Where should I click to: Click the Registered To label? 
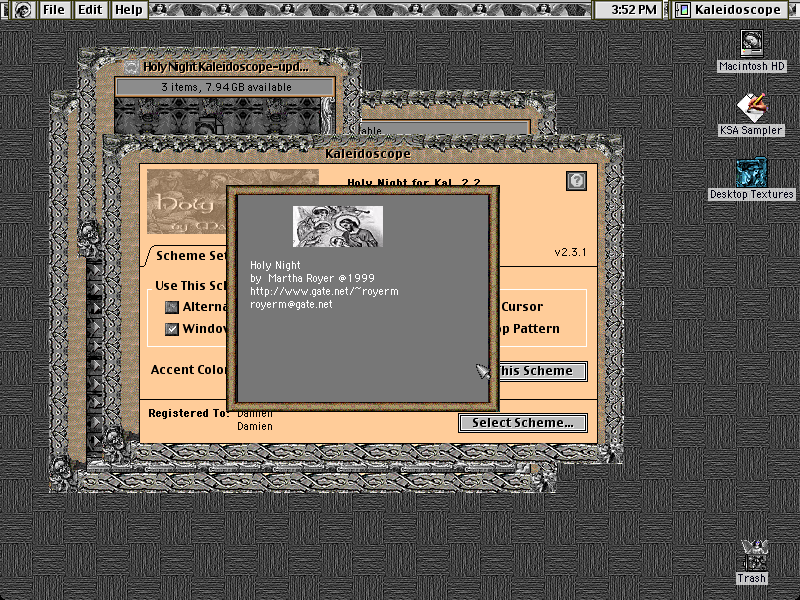point(188,413)
